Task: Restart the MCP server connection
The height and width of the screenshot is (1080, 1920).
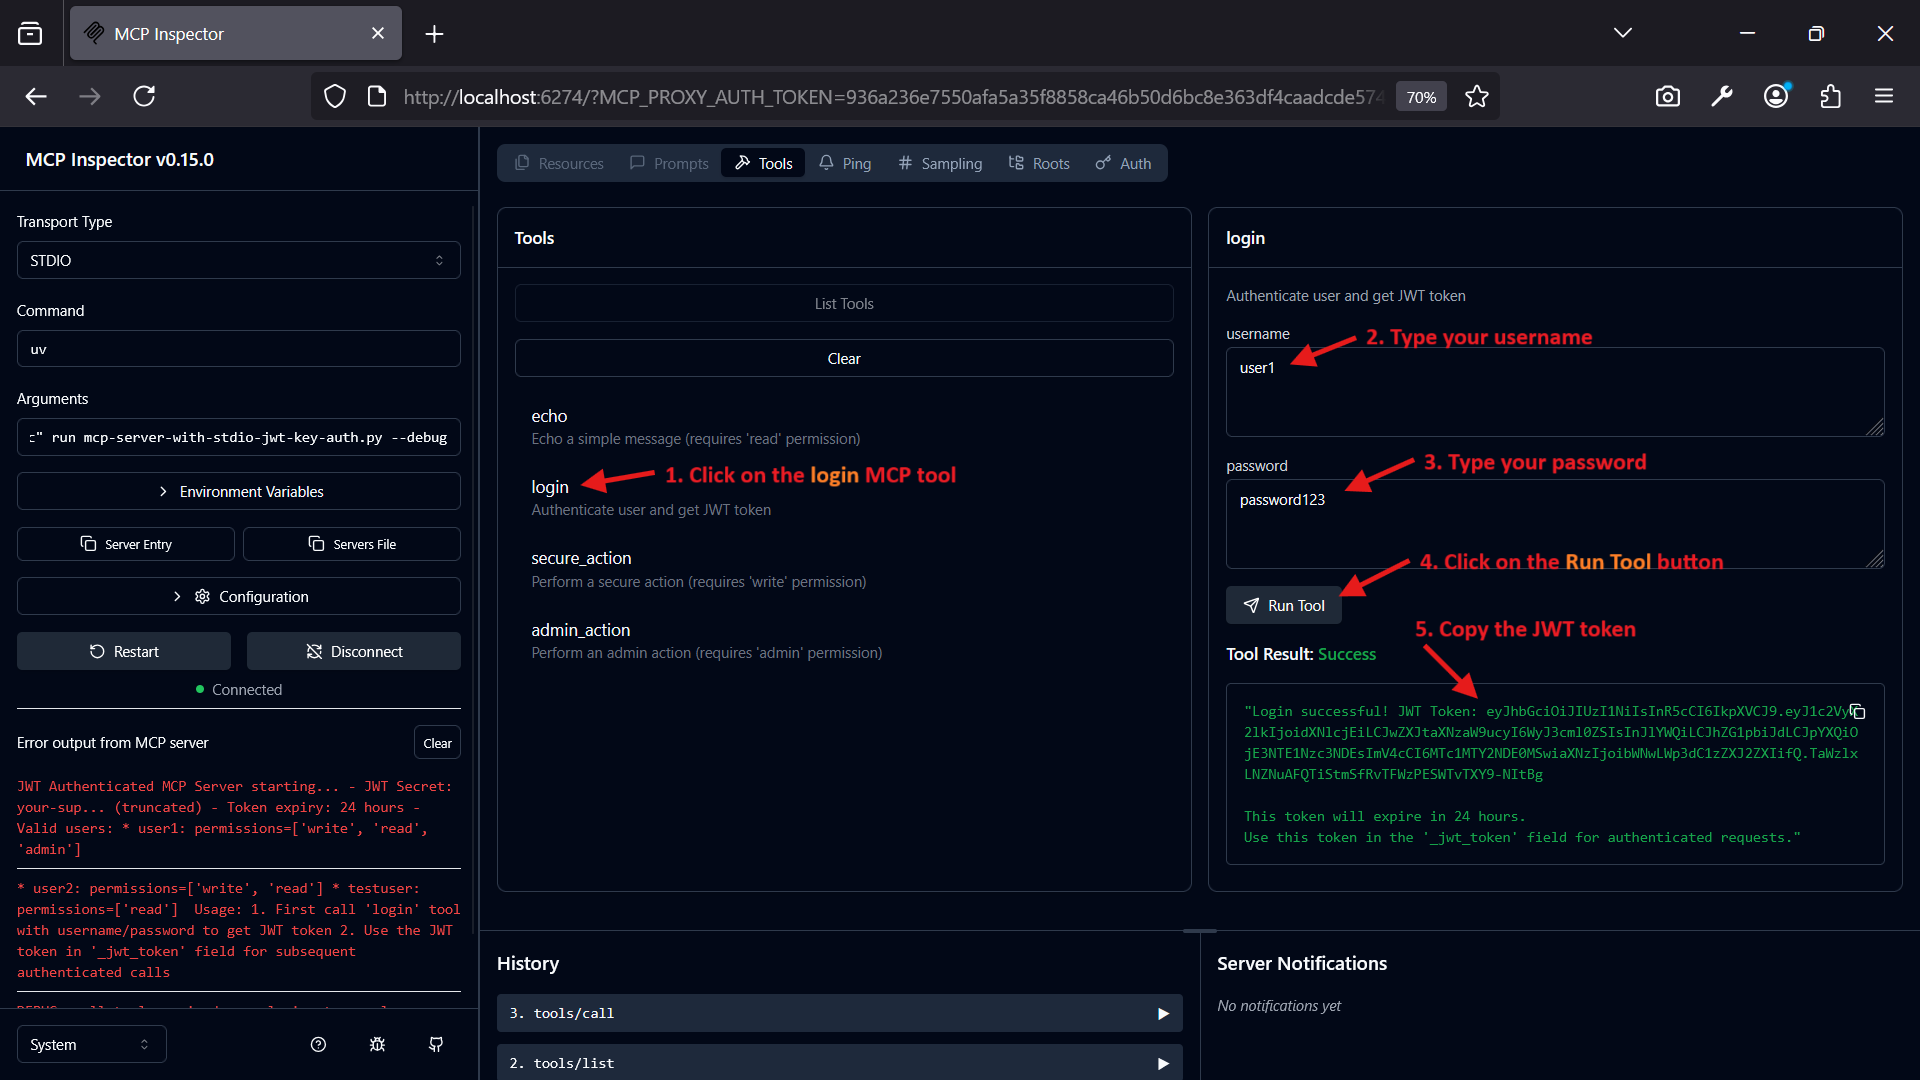Action: (x=124, y=651)
